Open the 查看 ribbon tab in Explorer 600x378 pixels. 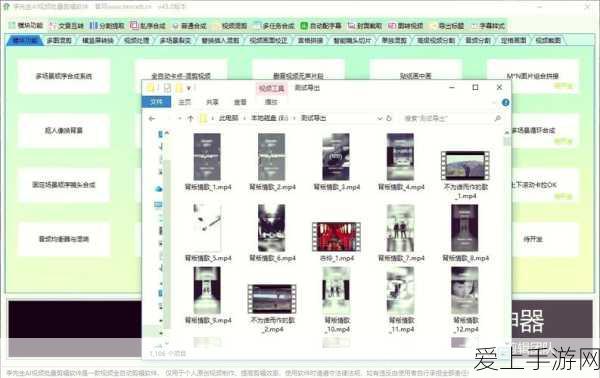[x=240, y=102]
